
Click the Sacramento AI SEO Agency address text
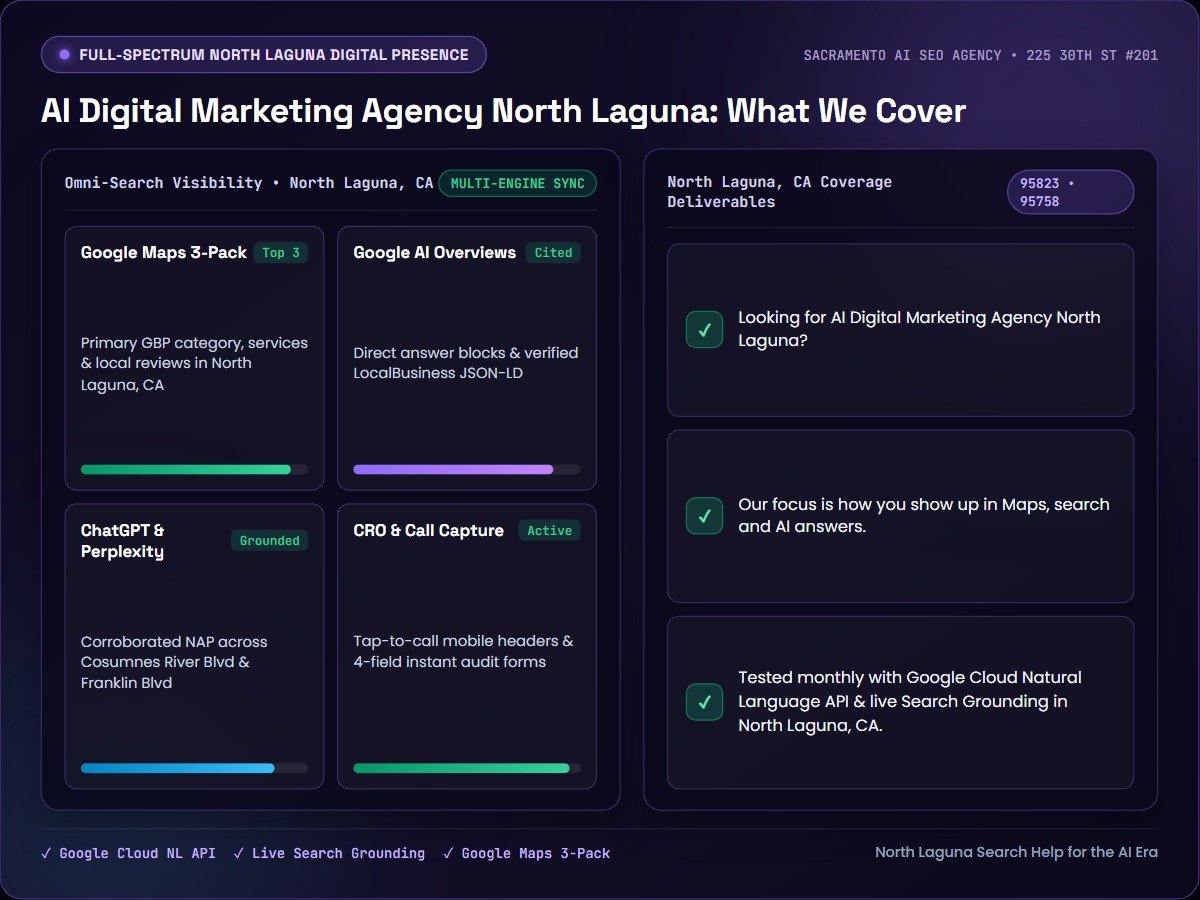[981, 55]
